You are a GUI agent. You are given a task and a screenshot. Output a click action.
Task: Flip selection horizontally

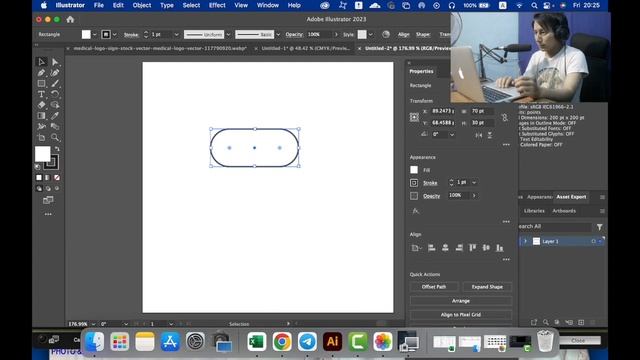tap(479, 135)
